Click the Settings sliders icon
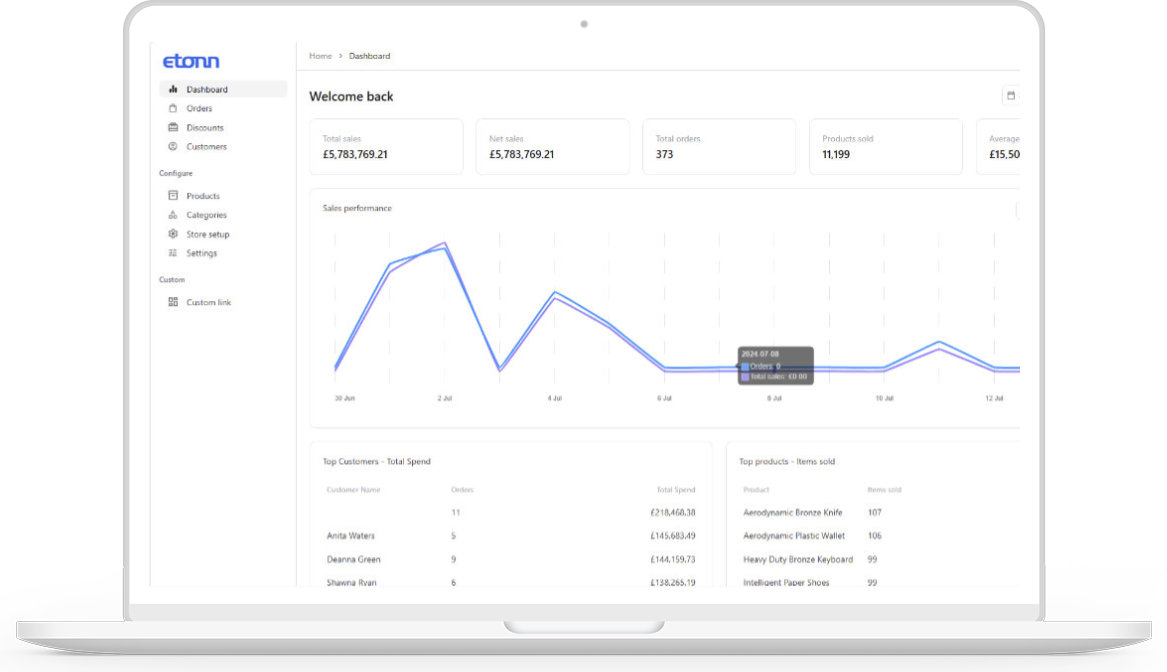 pyautogui.click(x=173, y=253)
